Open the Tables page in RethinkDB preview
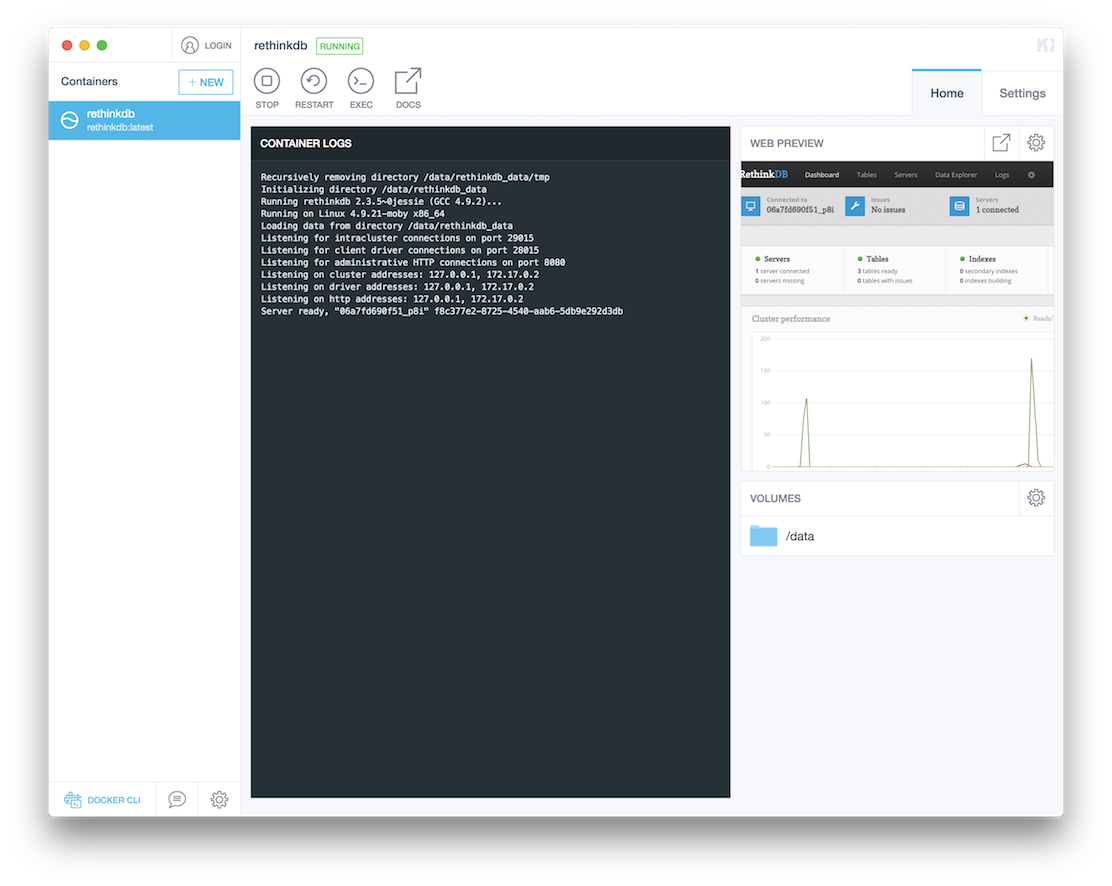Image resolution: width=1112 pixels, height=886 pixels. click(866, 174)
